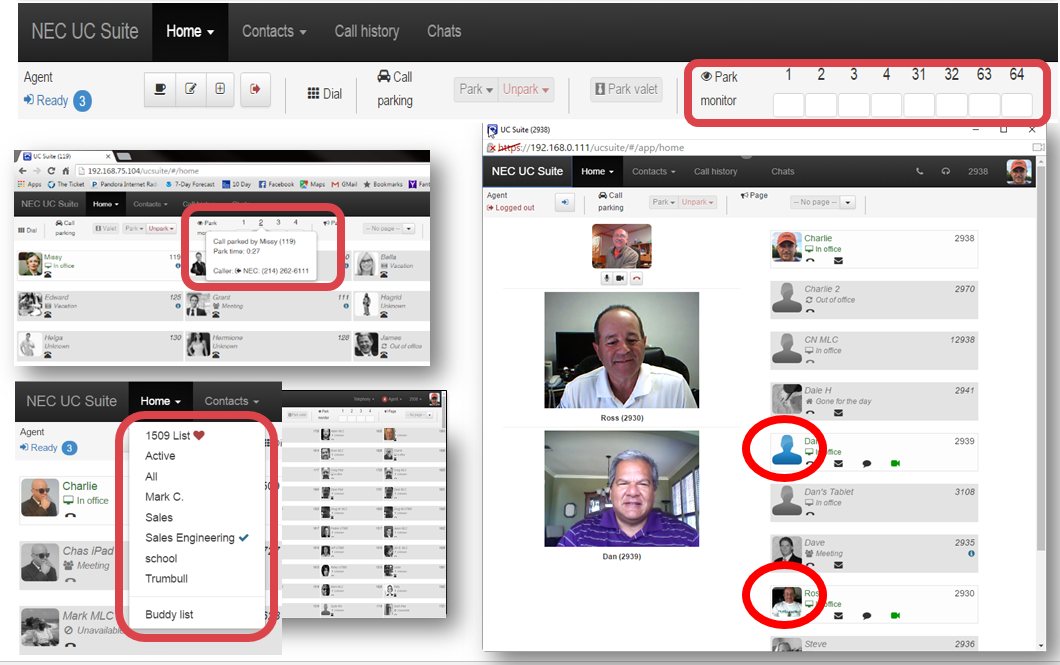Select park monitor slot 1 in top toolbar

pyautogui.click(x=788, y=105)
